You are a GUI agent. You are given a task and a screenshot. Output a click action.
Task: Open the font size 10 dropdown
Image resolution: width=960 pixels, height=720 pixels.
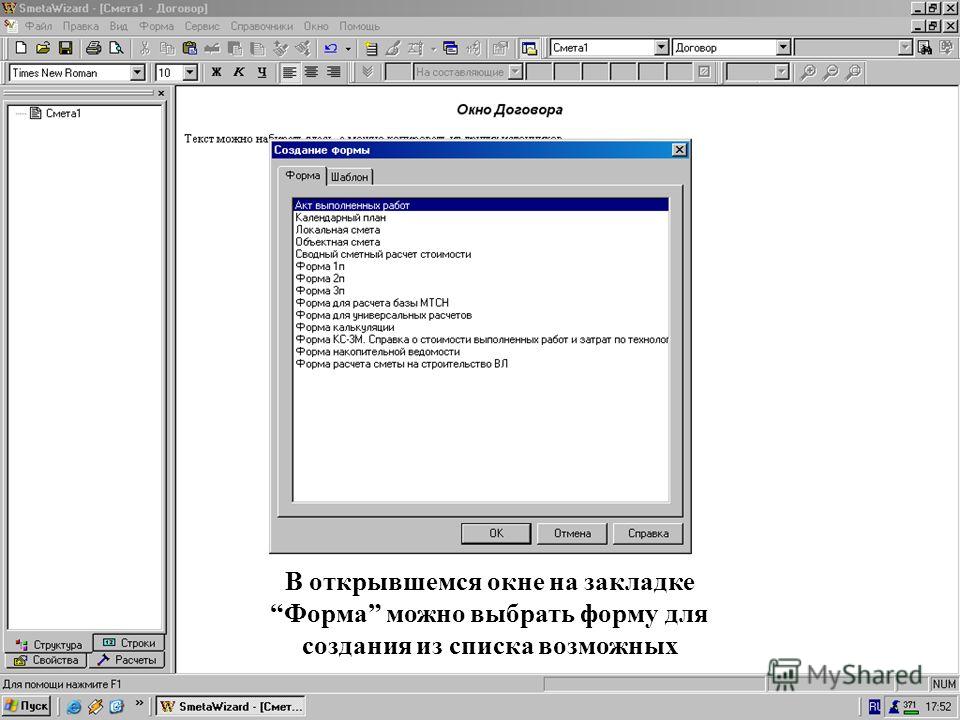click(190, 73)
